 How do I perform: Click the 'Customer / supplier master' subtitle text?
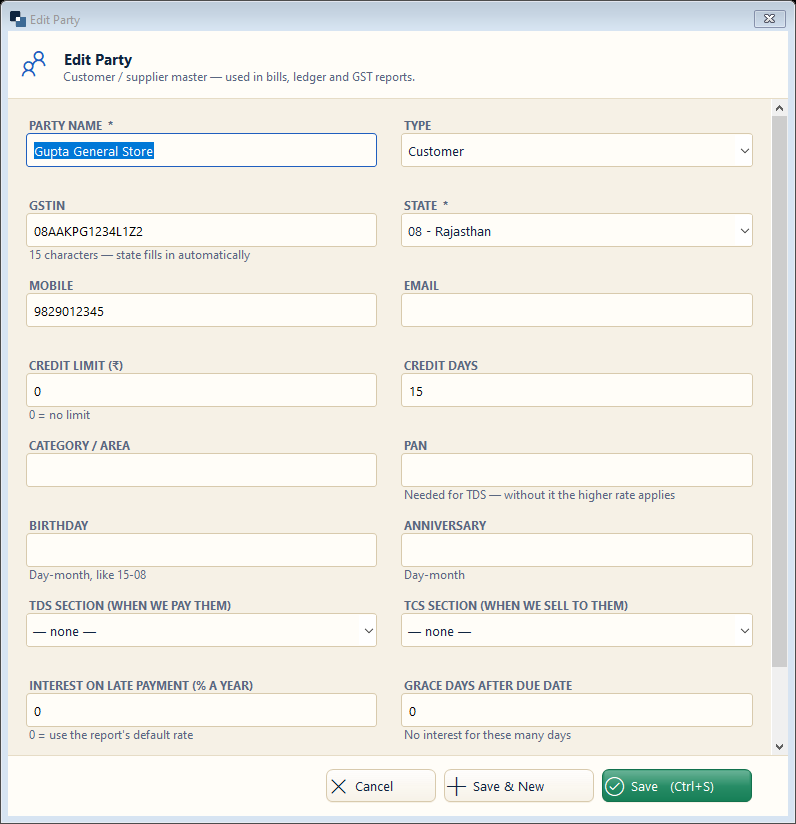tap(239, 77)
